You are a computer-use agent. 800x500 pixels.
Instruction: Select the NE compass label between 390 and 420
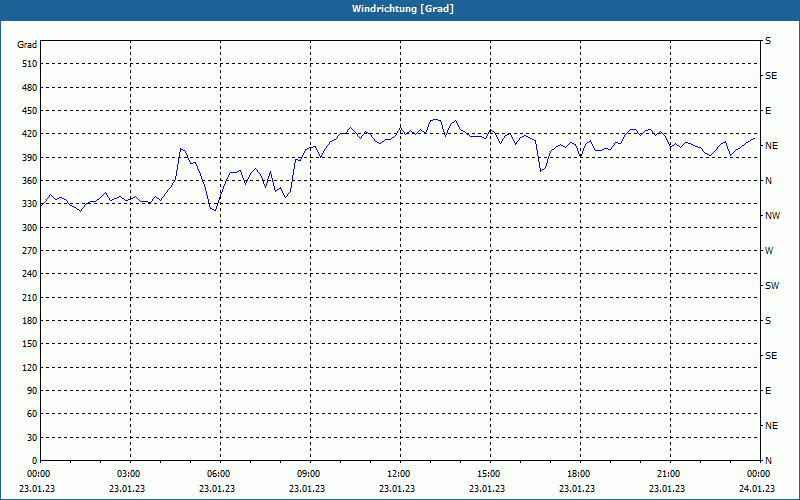pos(772,146)
